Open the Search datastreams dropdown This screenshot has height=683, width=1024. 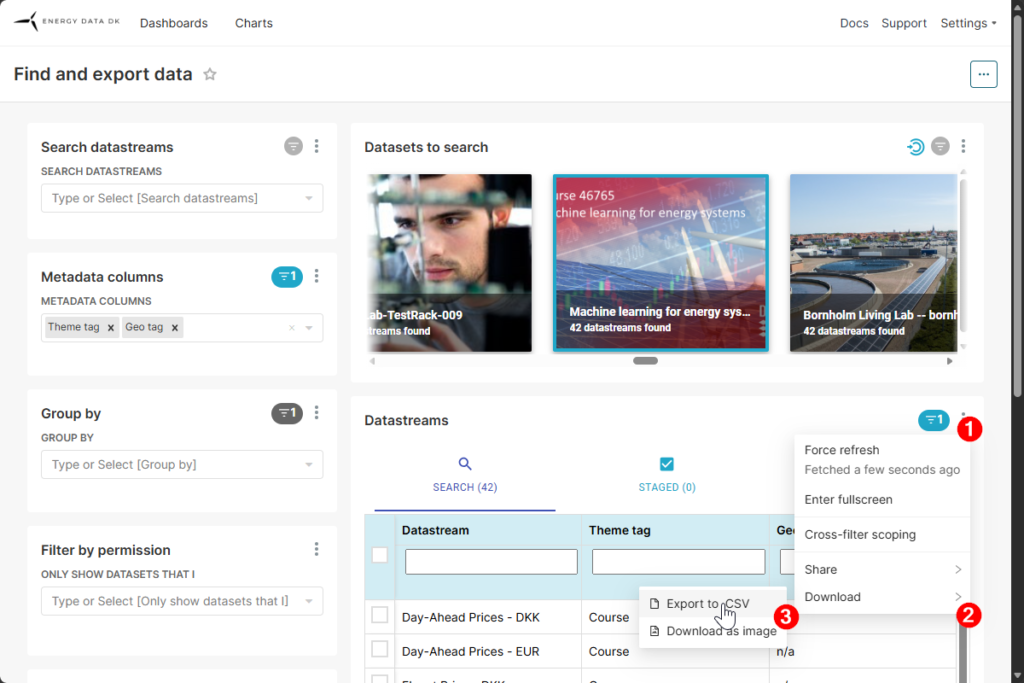(182, 199)
